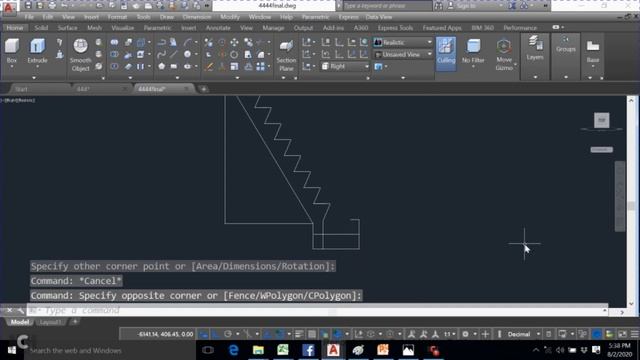Switch to the Layout1 tab
Screen dimensions: 640x360
coord(51,322)
